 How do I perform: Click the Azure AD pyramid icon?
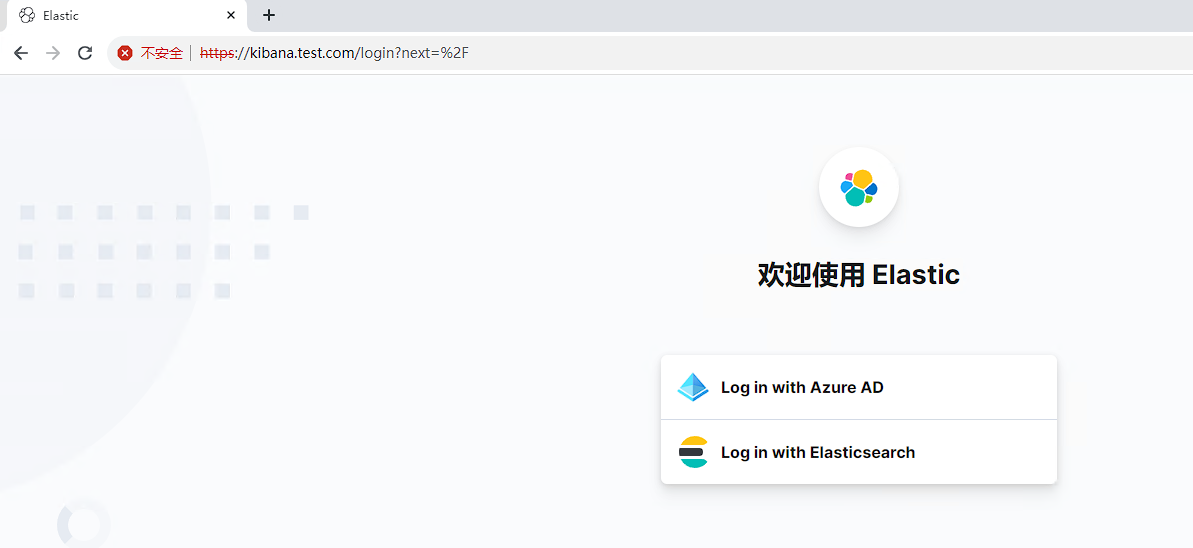click(x=692, y=387)
